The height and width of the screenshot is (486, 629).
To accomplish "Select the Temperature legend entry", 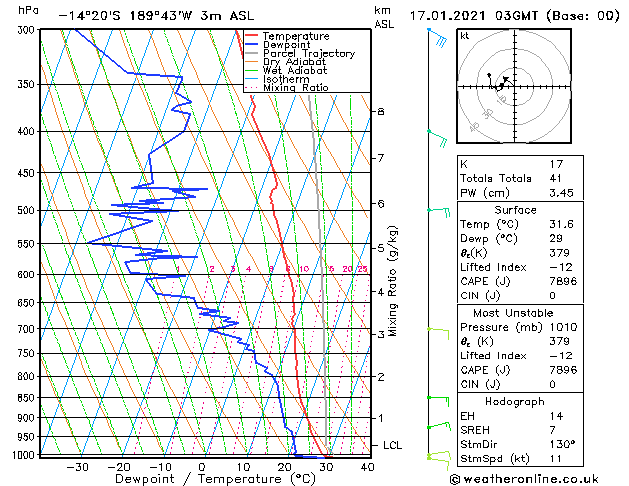I will 296,36.
